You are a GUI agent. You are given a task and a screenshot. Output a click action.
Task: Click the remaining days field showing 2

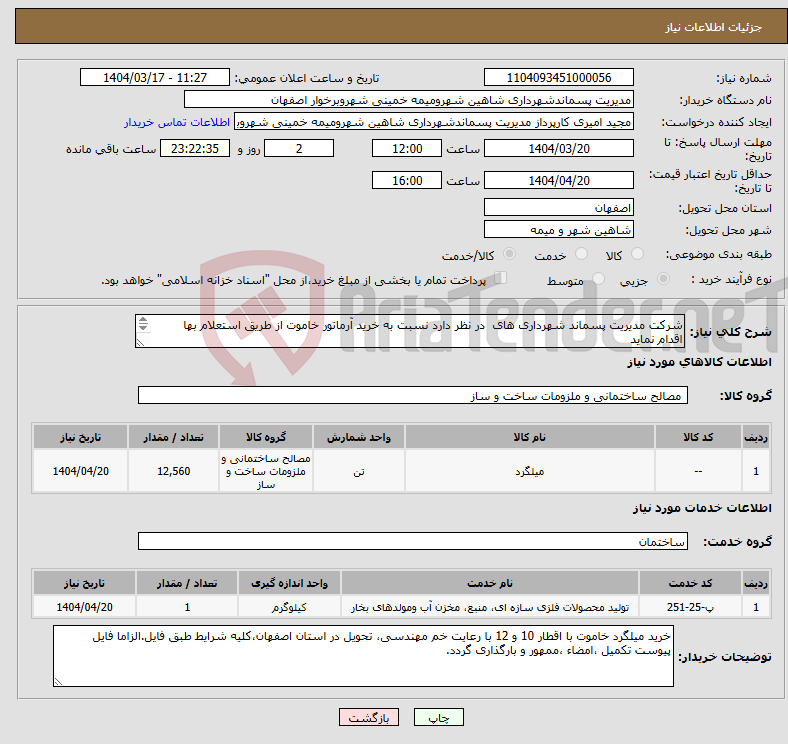click(299, 149)
